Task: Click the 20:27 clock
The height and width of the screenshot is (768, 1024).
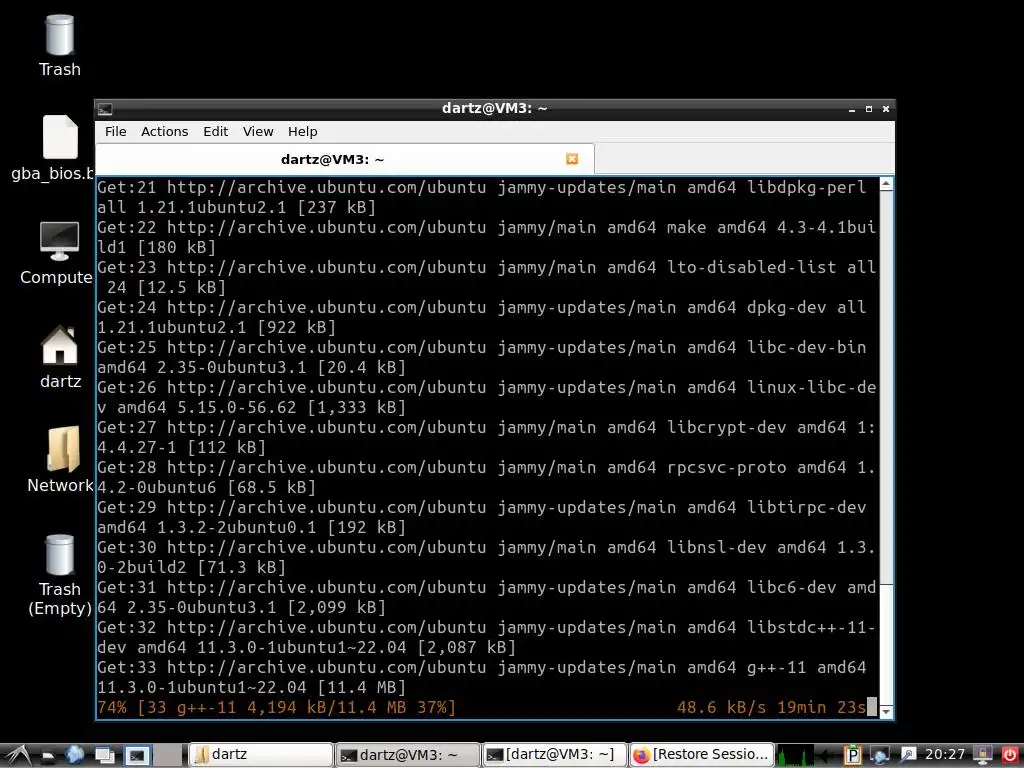Action: [x=944, y=754]
